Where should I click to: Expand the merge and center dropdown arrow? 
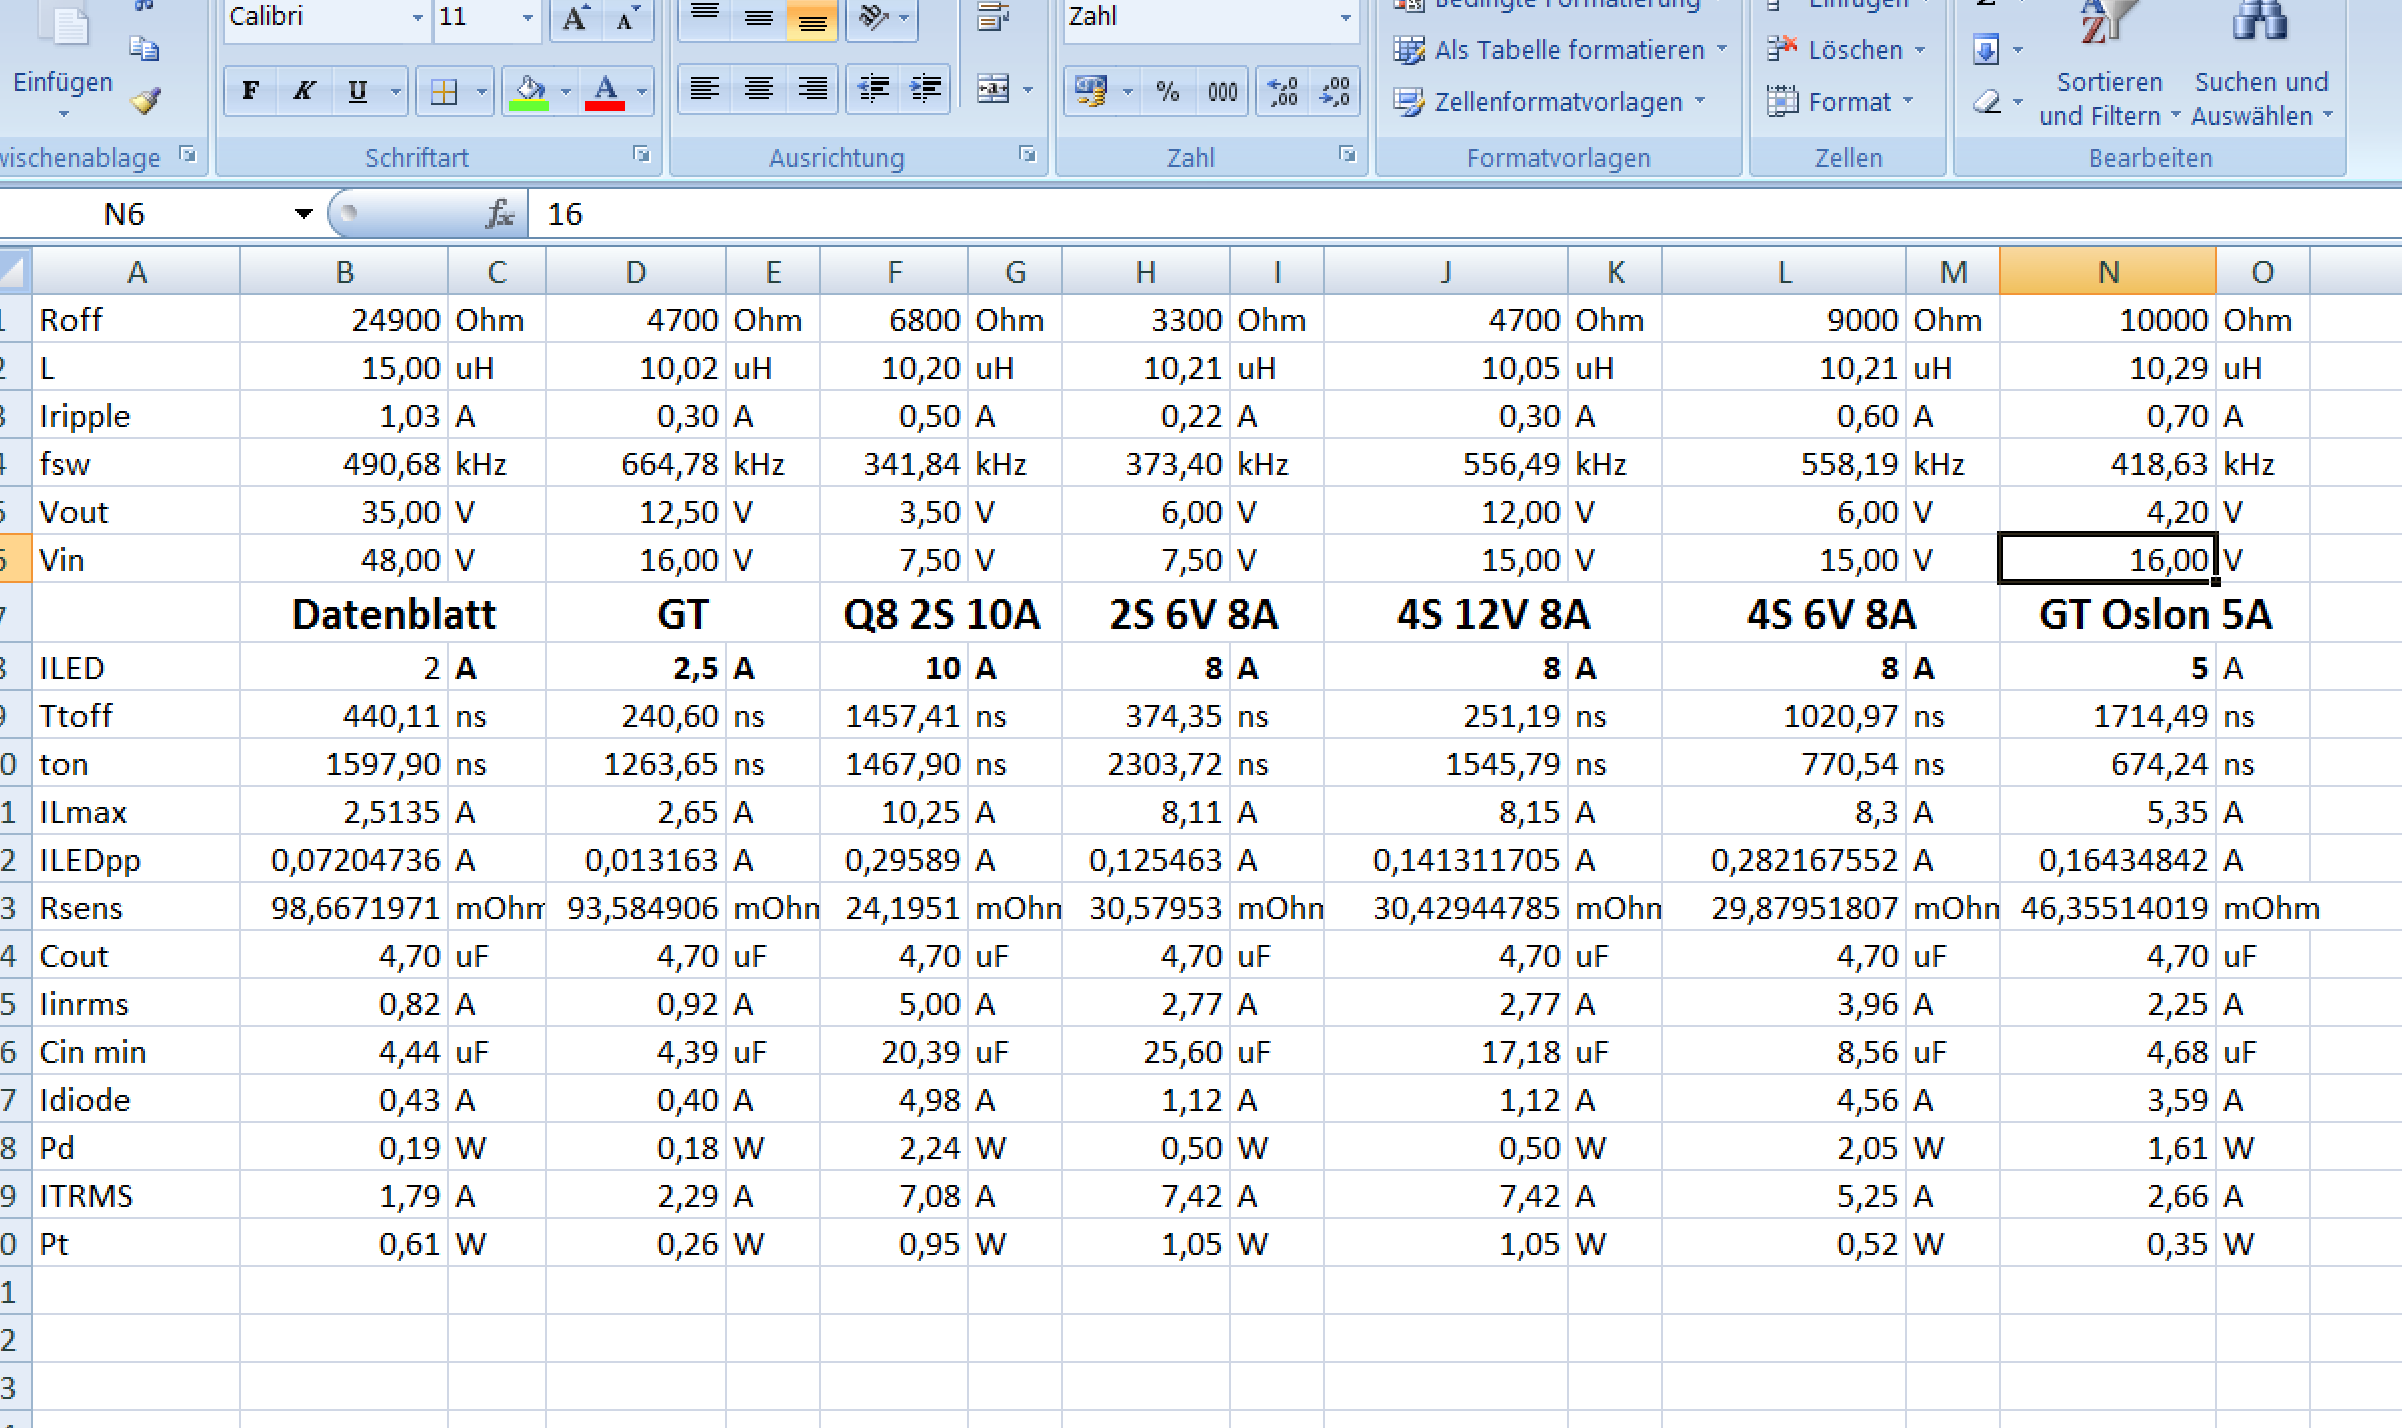(x=1028, y=91)
